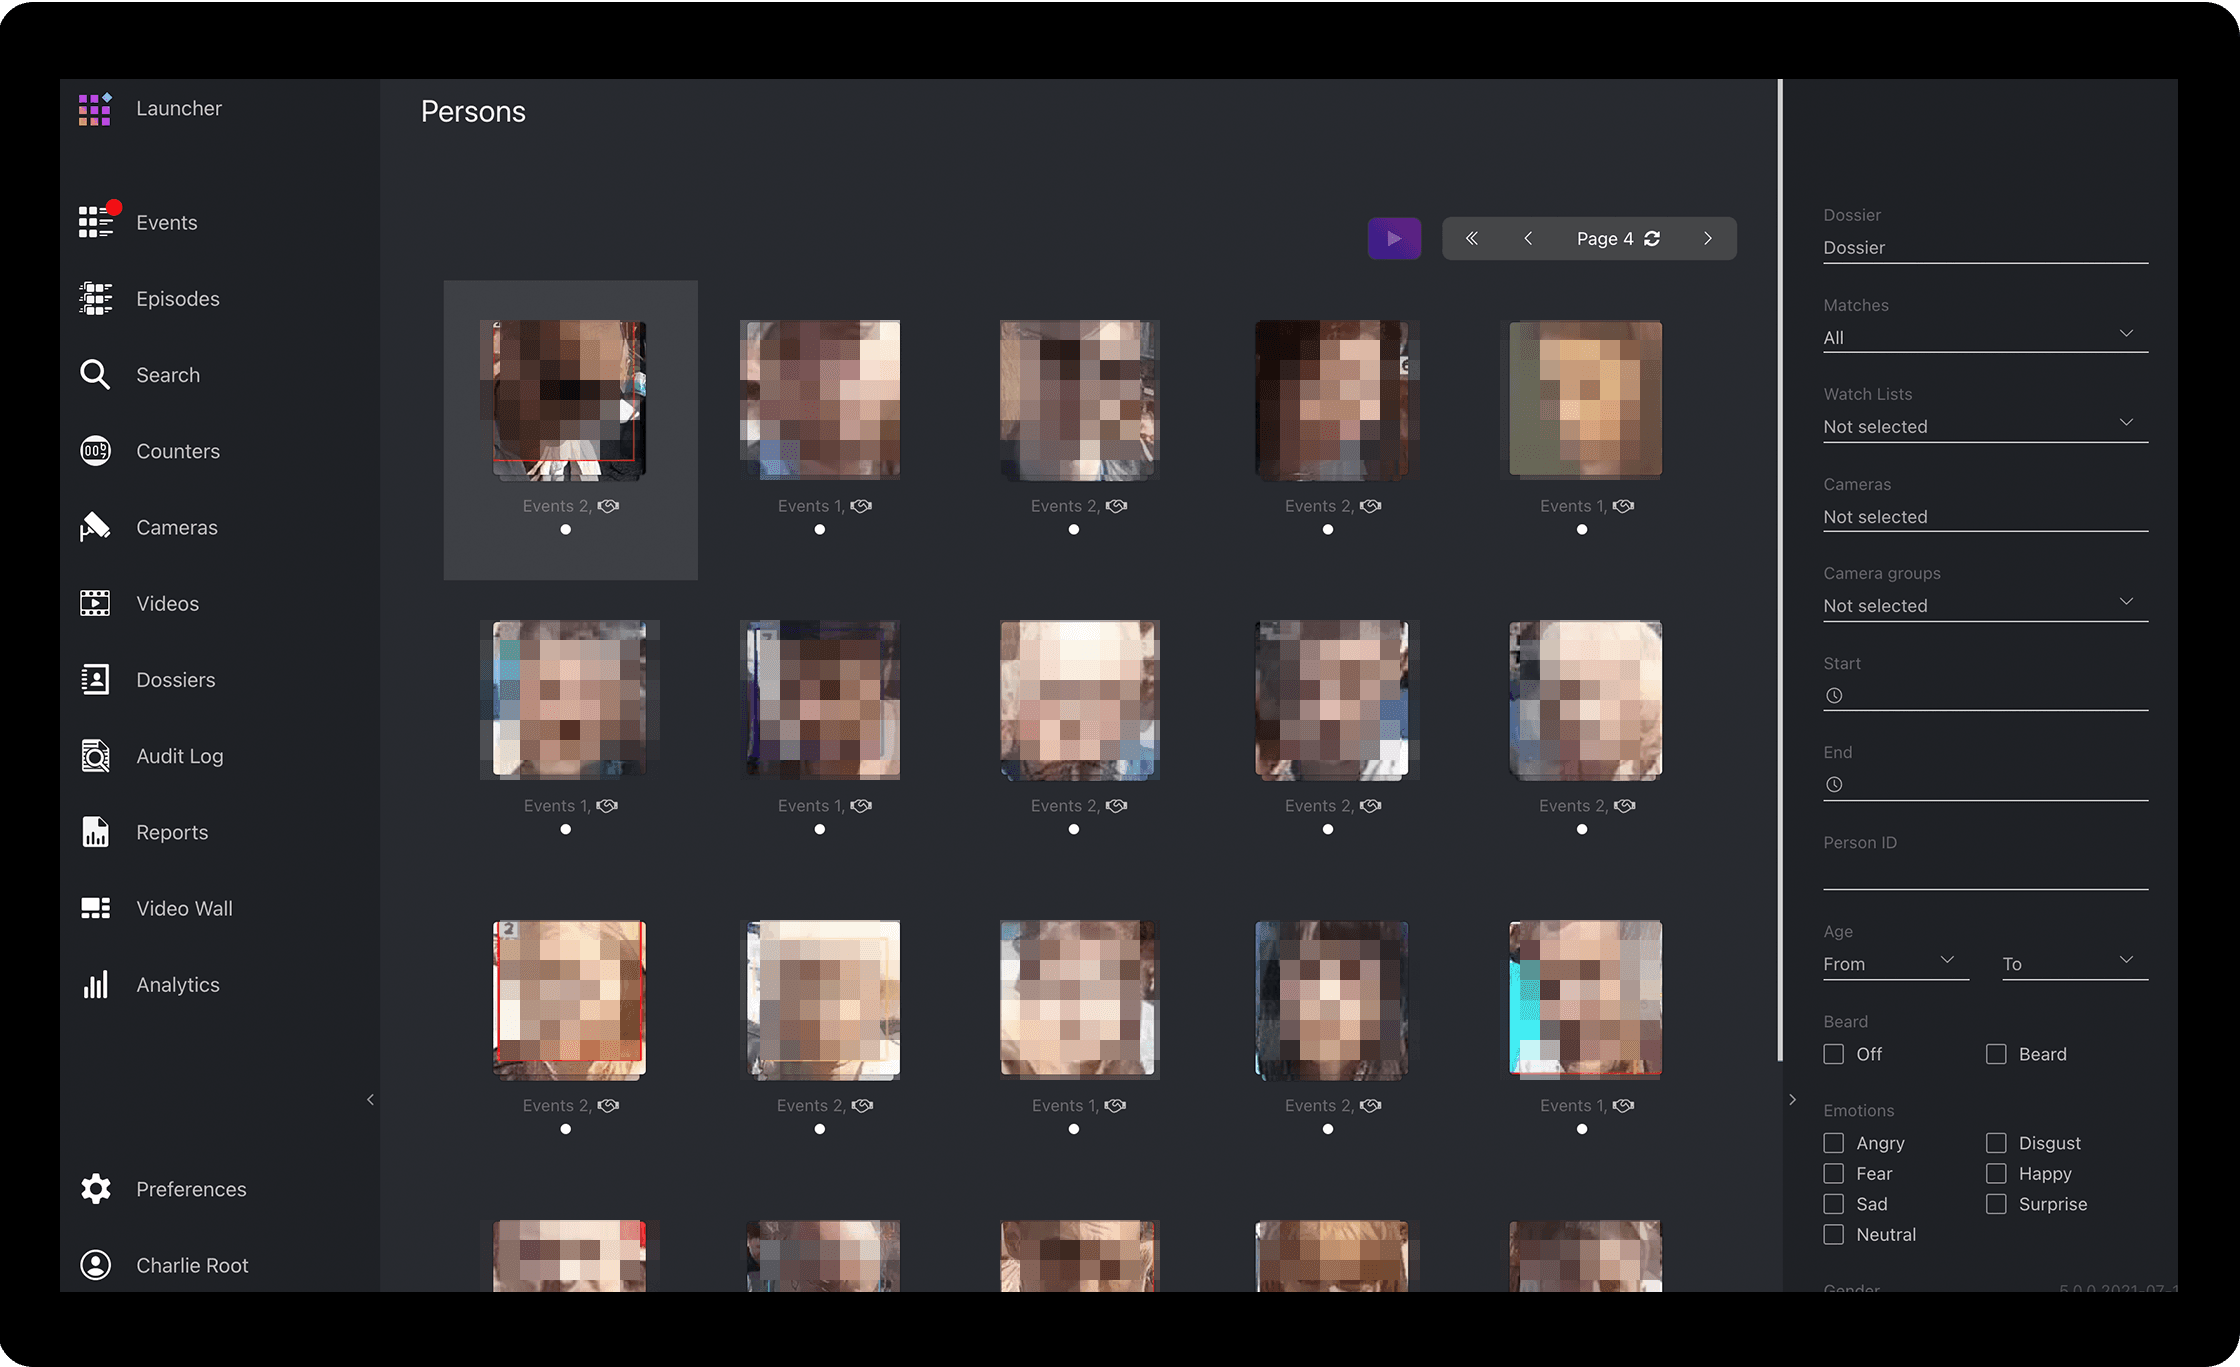The height and width of the screenshot is (1367, 2240).
Task: Select Reports in the sidebar menu
Action: (172, 832)
